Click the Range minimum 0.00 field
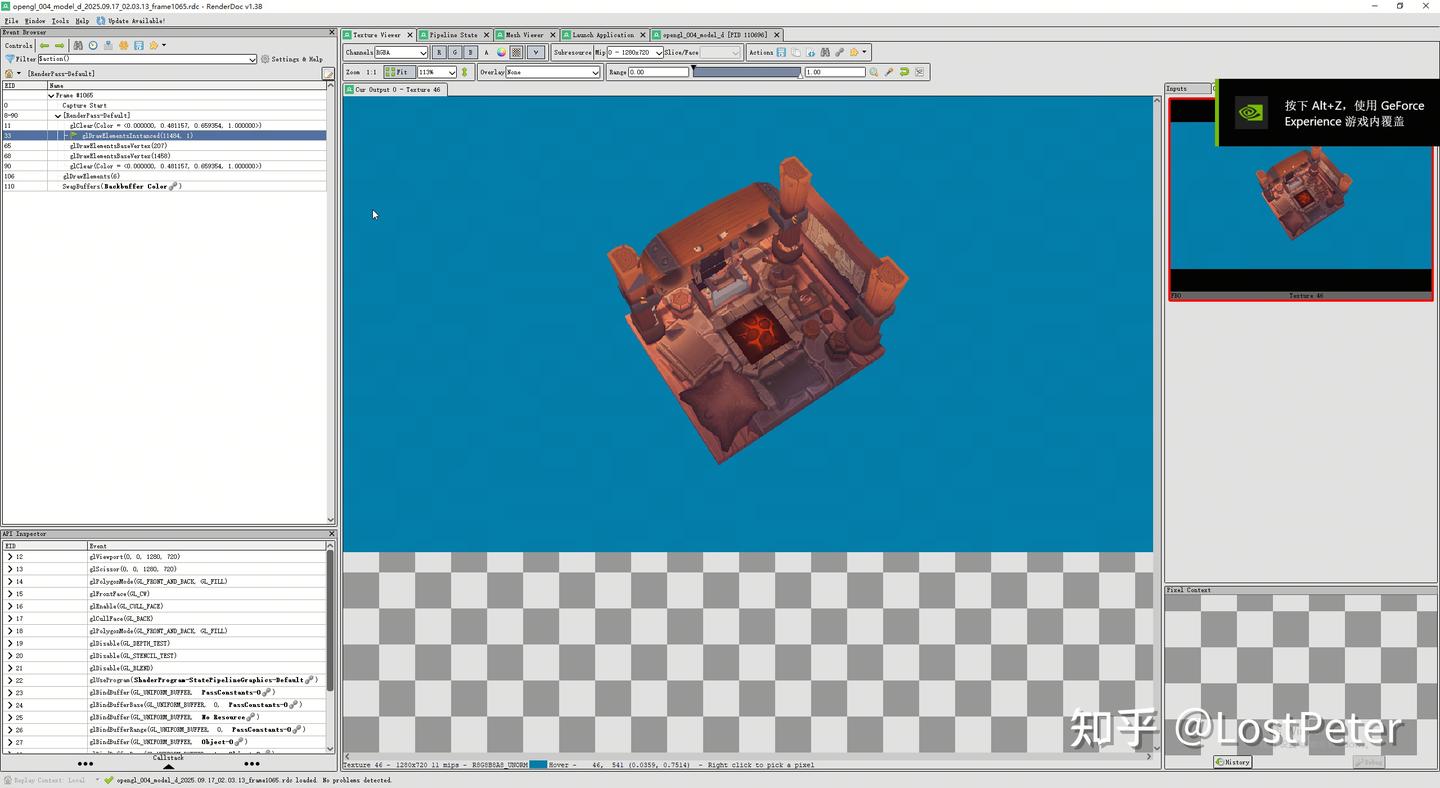Screen dimensions: 1440x788 pyautogui.click(x=659, y=72)
